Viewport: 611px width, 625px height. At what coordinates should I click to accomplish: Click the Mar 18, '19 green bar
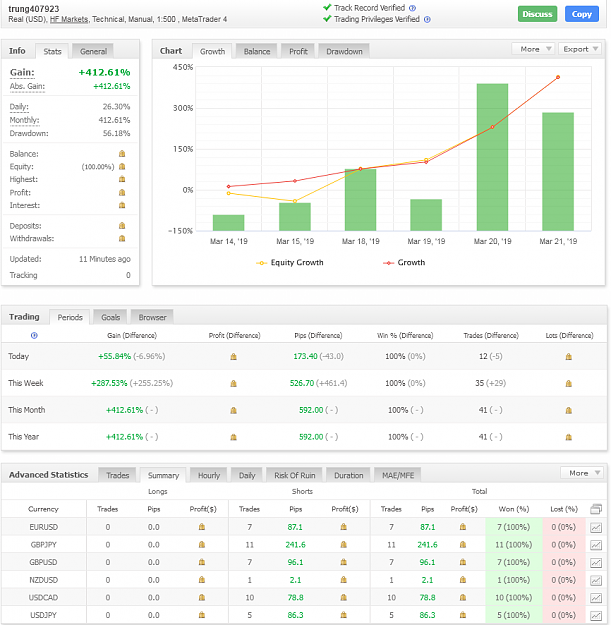360,200
